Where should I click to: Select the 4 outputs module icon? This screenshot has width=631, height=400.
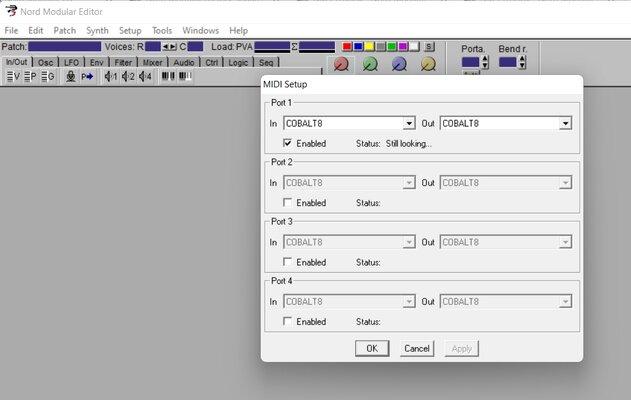(145, 76)
